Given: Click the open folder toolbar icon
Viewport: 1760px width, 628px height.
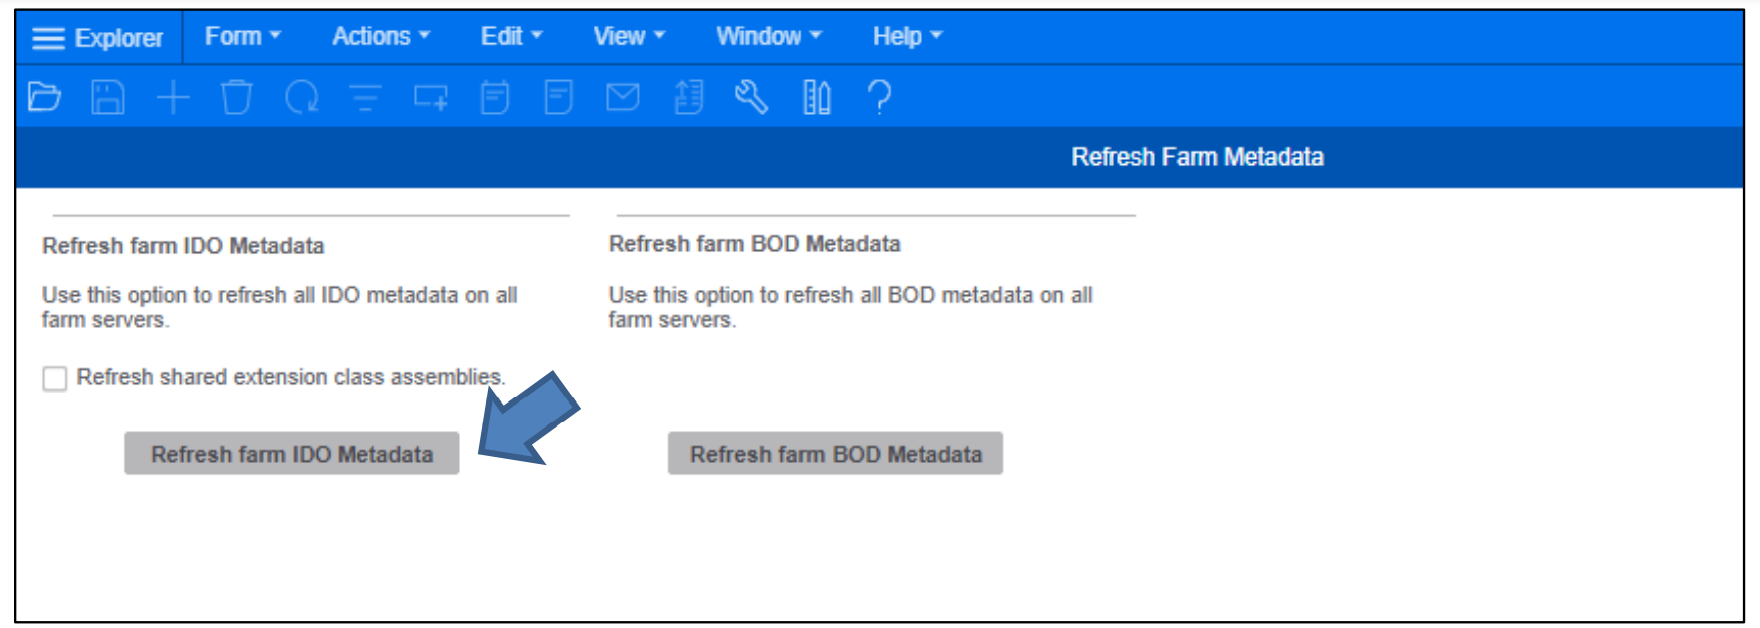Looking at the screenshot, I should click(x=44, y=97).
